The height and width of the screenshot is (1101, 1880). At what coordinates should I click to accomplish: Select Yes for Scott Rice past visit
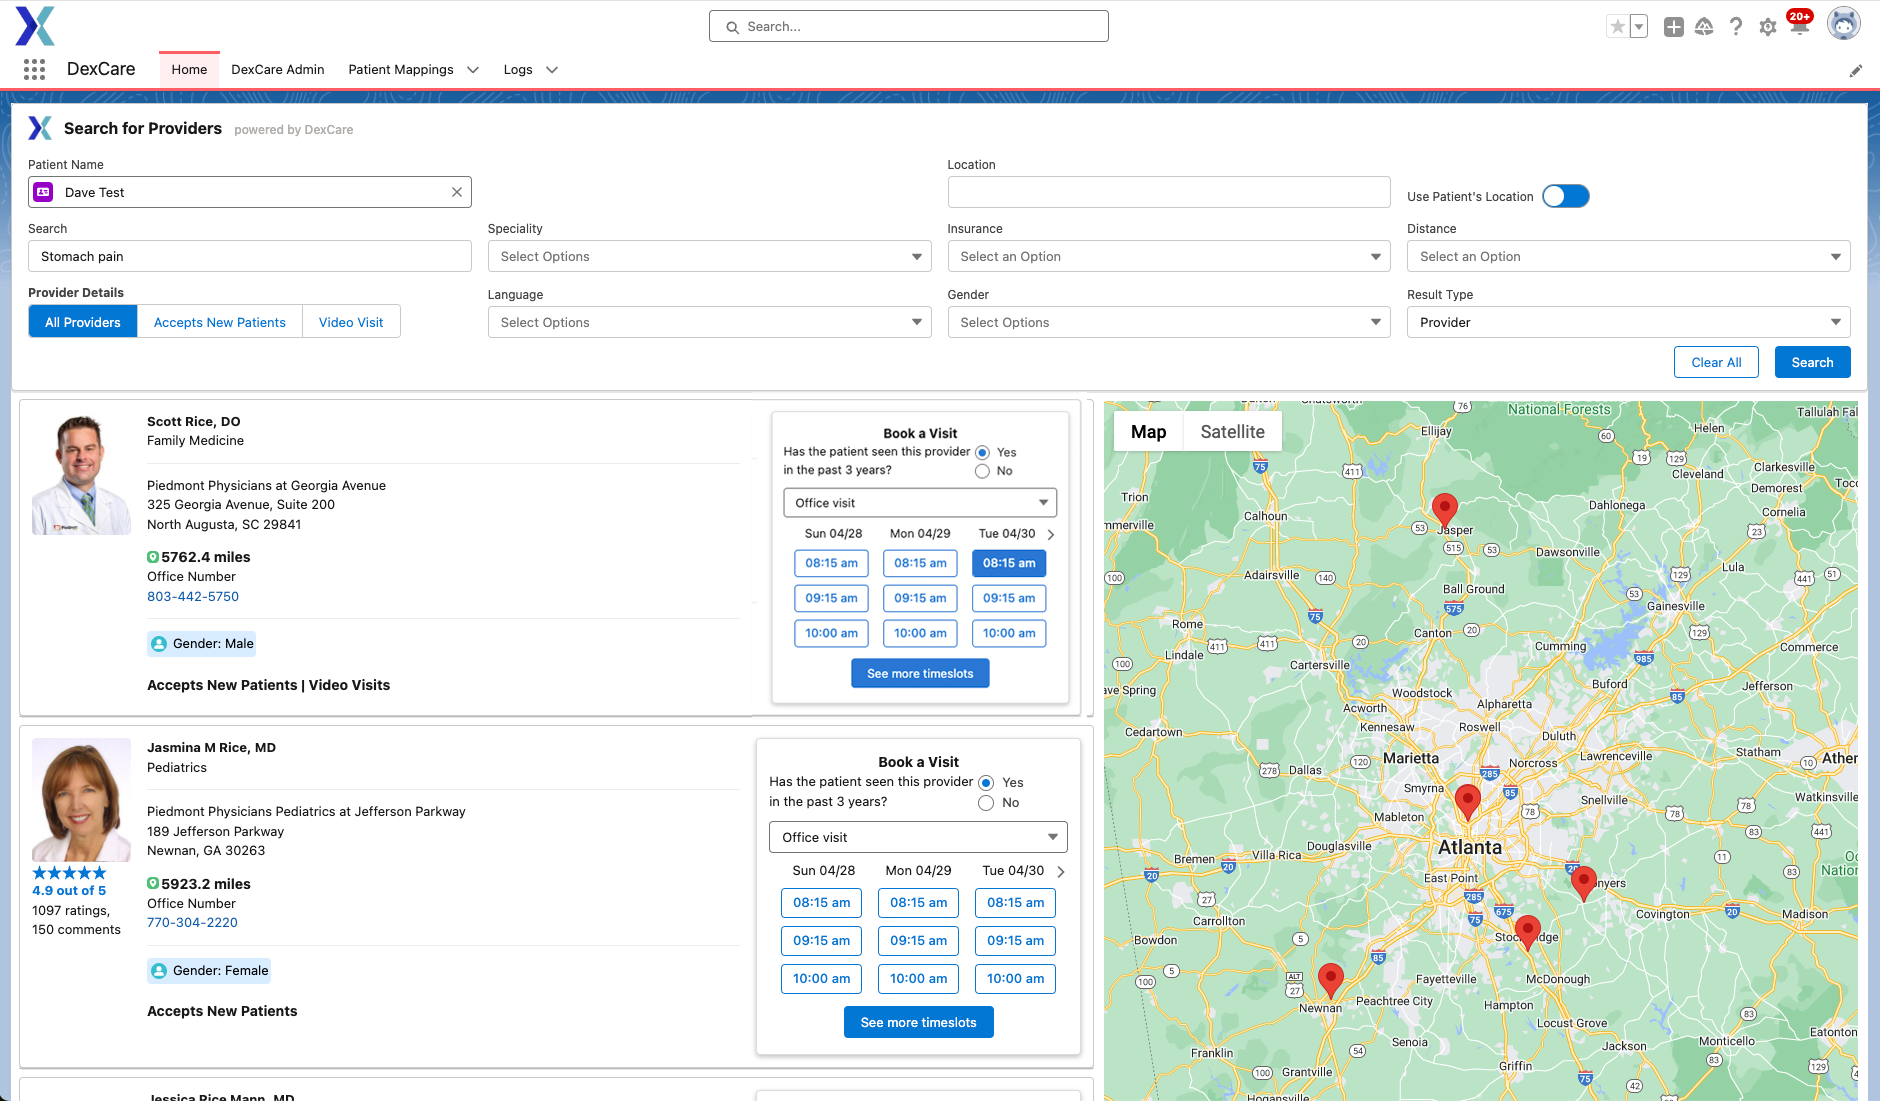click(982, 451)
